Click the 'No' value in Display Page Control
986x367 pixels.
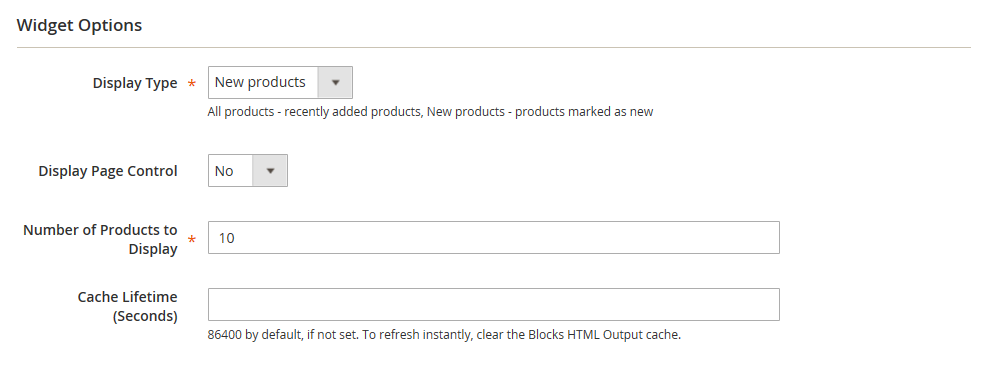tap(224, 171)
